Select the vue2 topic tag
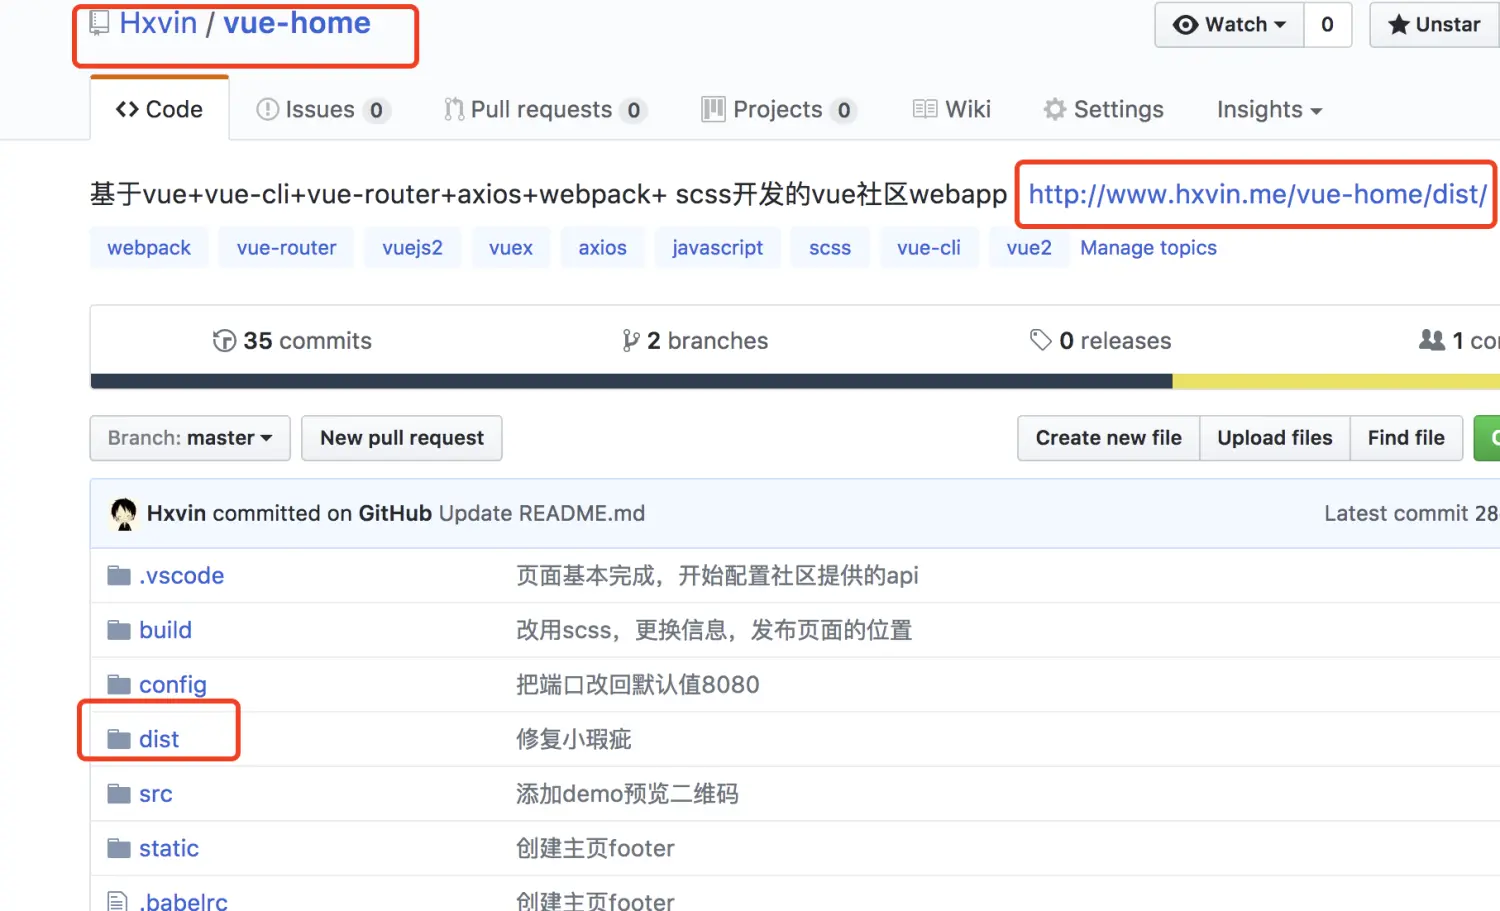Viewport: 1500px width, 911px height. pos(1029,248)
